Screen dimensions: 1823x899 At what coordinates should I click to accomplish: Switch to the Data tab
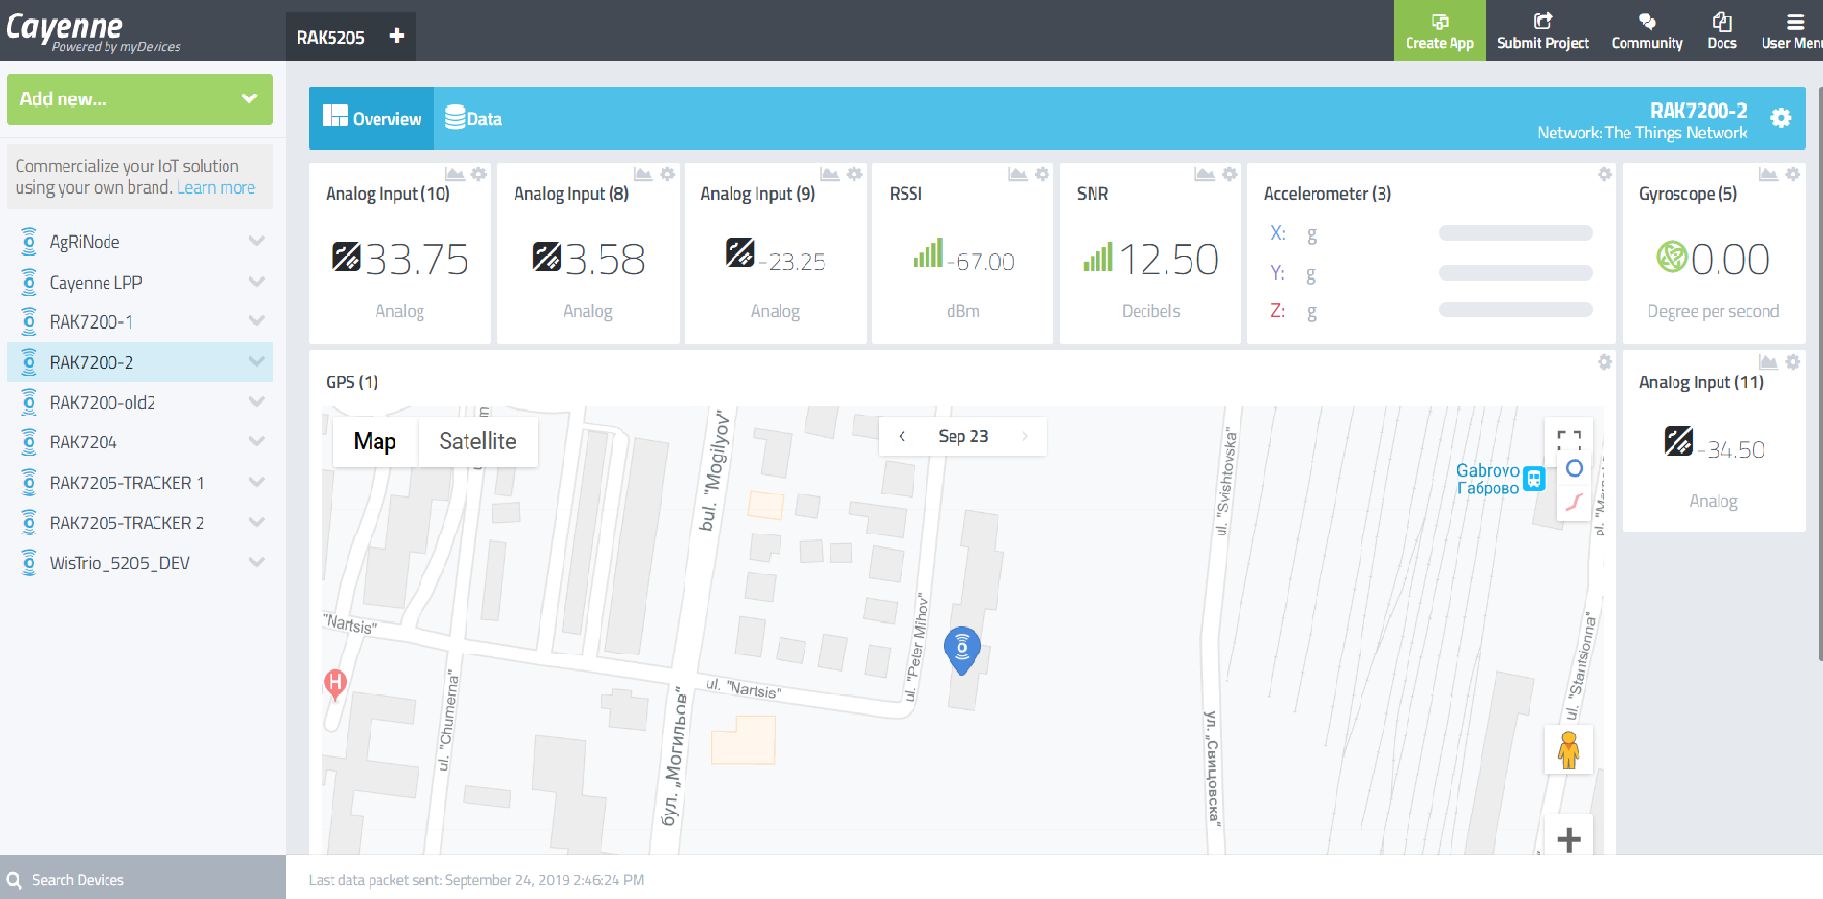(474, 118)
